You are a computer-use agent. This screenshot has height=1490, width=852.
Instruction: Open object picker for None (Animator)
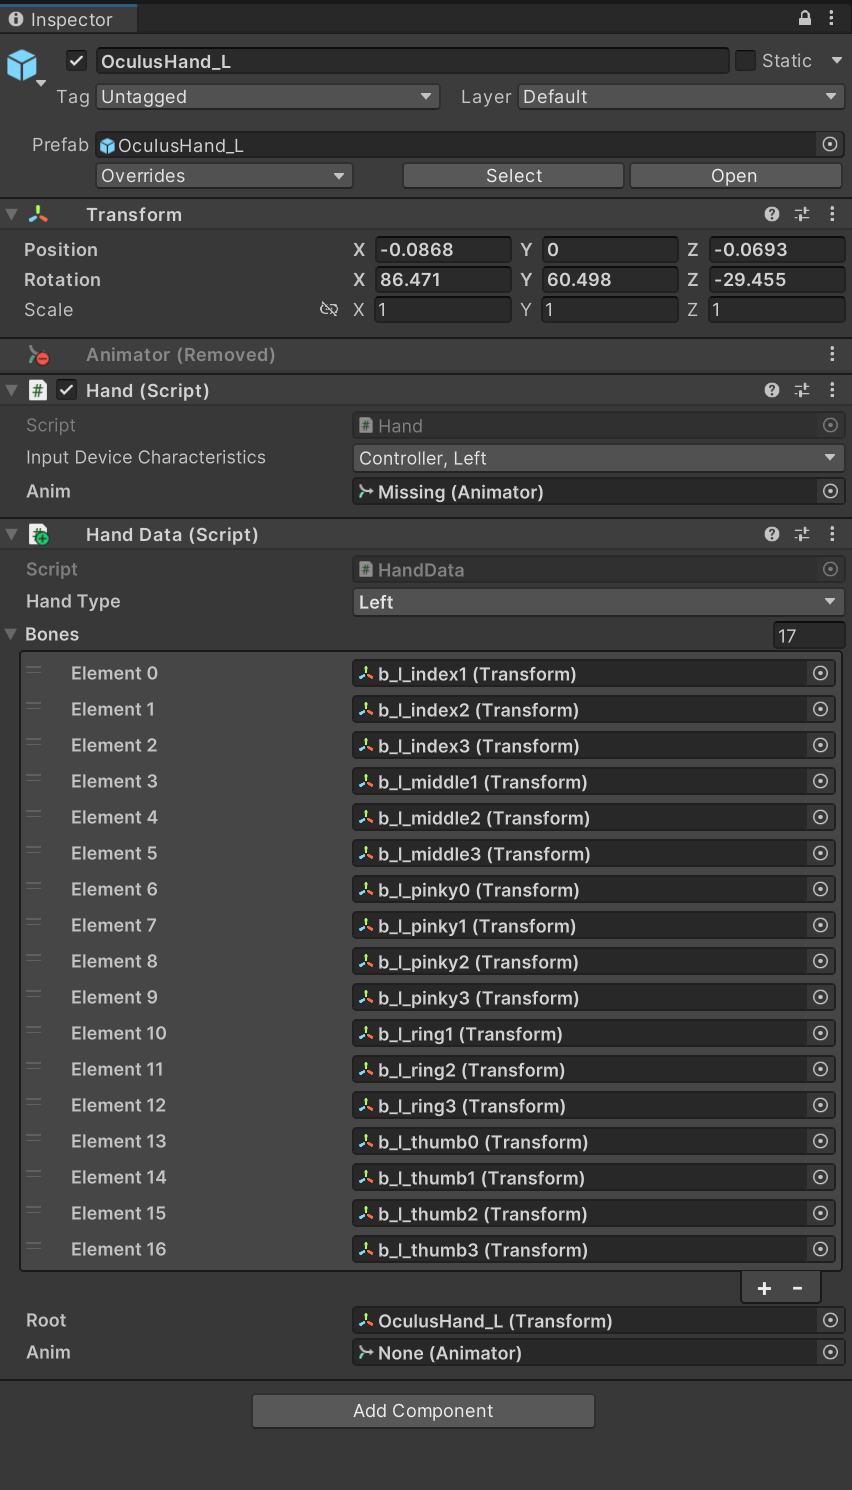830,1352
